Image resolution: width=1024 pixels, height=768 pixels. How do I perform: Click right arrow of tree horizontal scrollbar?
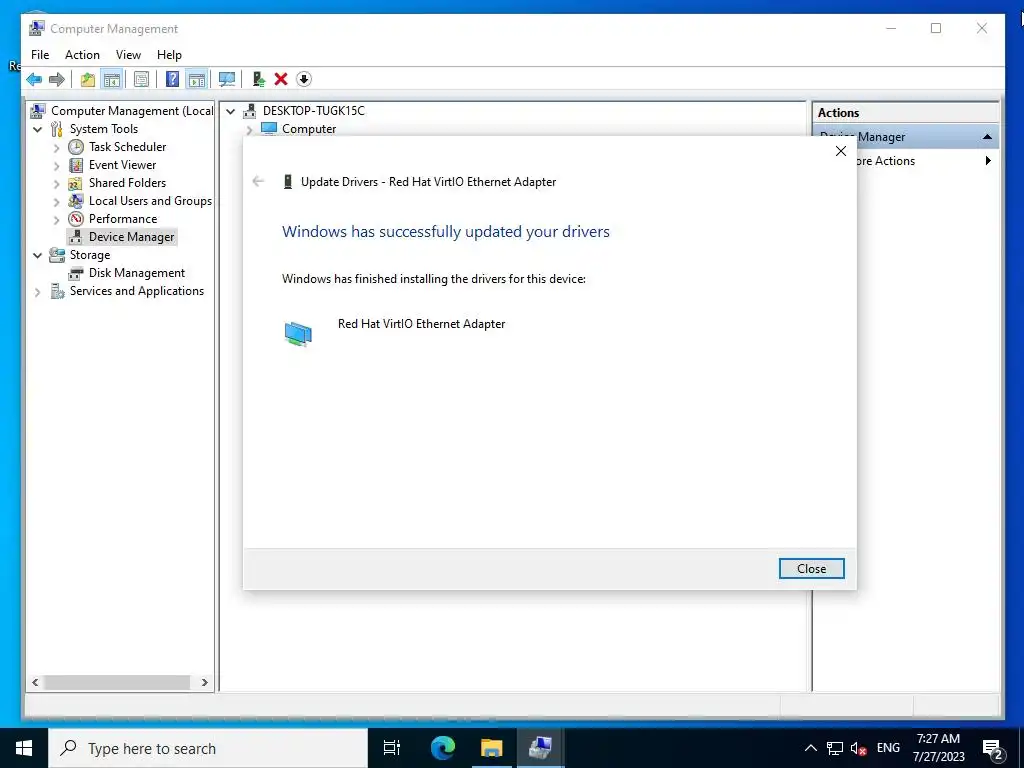(x=204, y=682)
